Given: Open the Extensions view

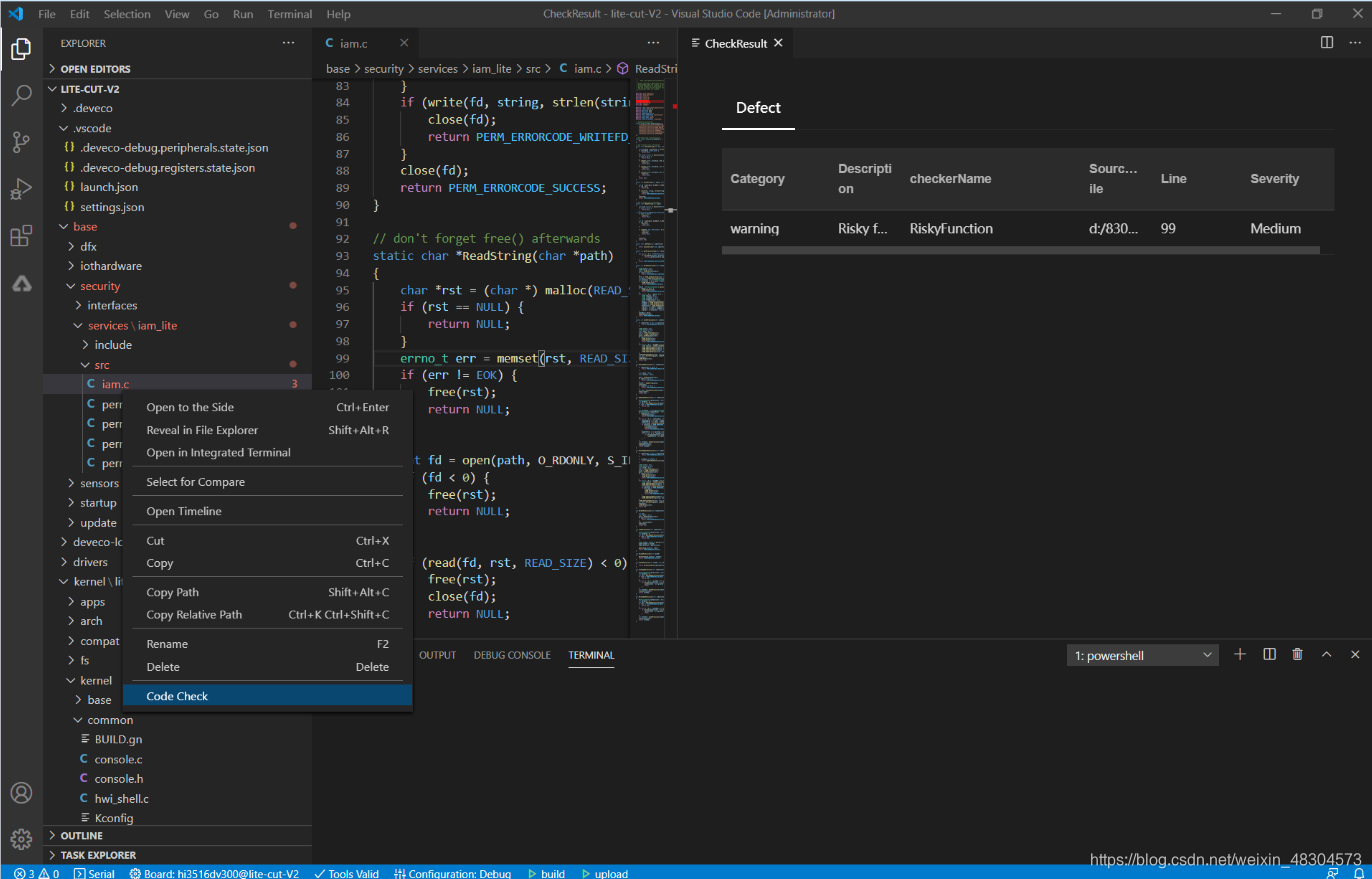Looking at the screenshot, I should (21, 237).
